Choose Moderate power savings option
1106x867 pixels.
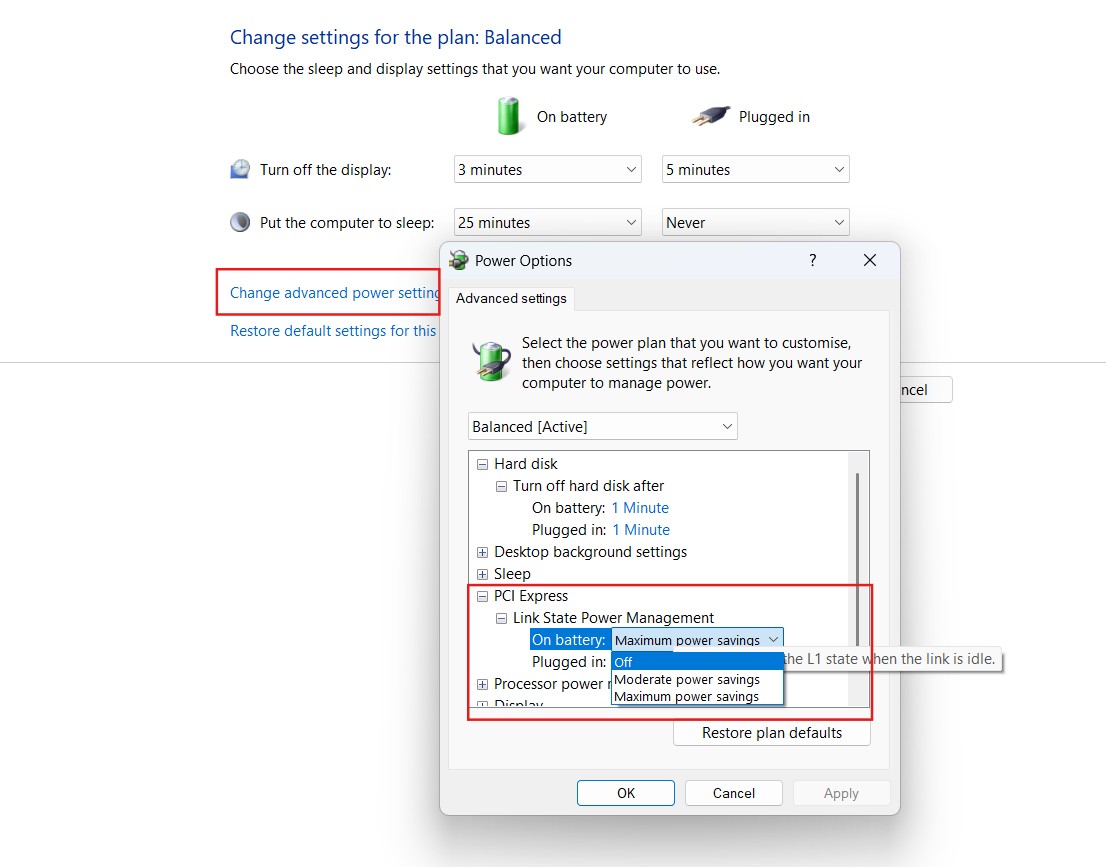[687, 680]
